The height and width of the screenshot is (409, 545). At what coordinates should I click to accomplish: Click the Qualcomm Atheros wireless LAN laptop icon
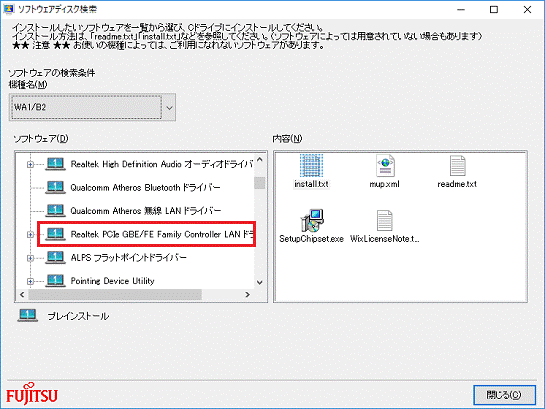(x=55, y=211)
